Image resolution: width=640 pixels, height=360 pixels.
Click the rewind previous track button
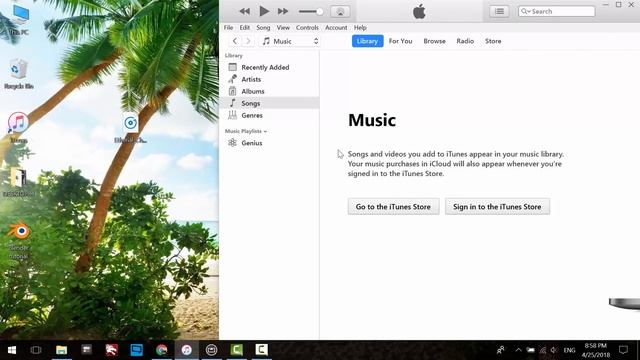pyautogui.click(x=244, y=11)
